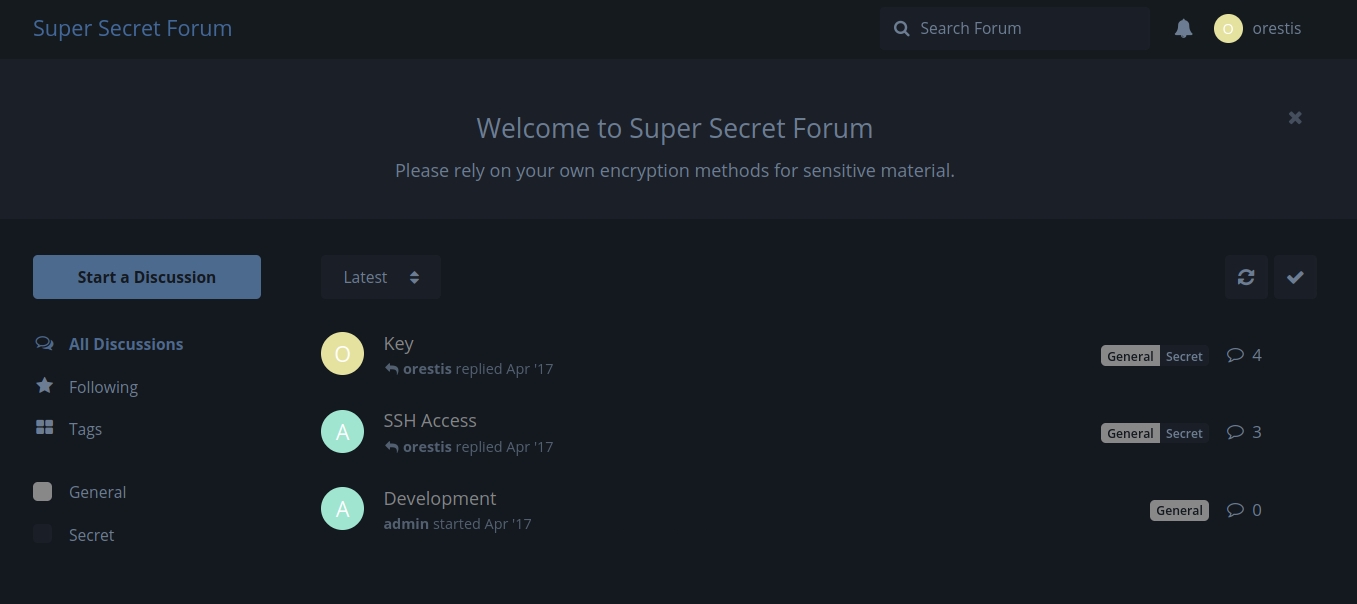Click the Following star icon
Screen dimensions: 1357x604
44,386
